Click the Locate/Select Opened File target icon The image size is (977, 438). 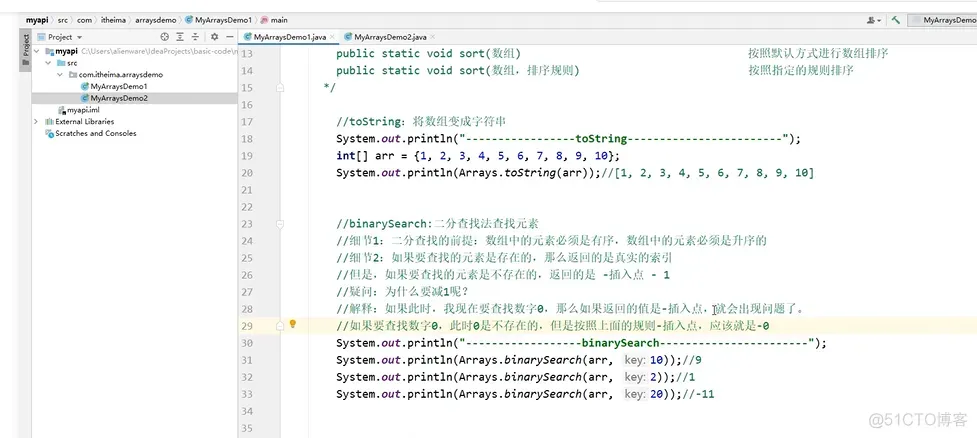(x=164, y=37)
